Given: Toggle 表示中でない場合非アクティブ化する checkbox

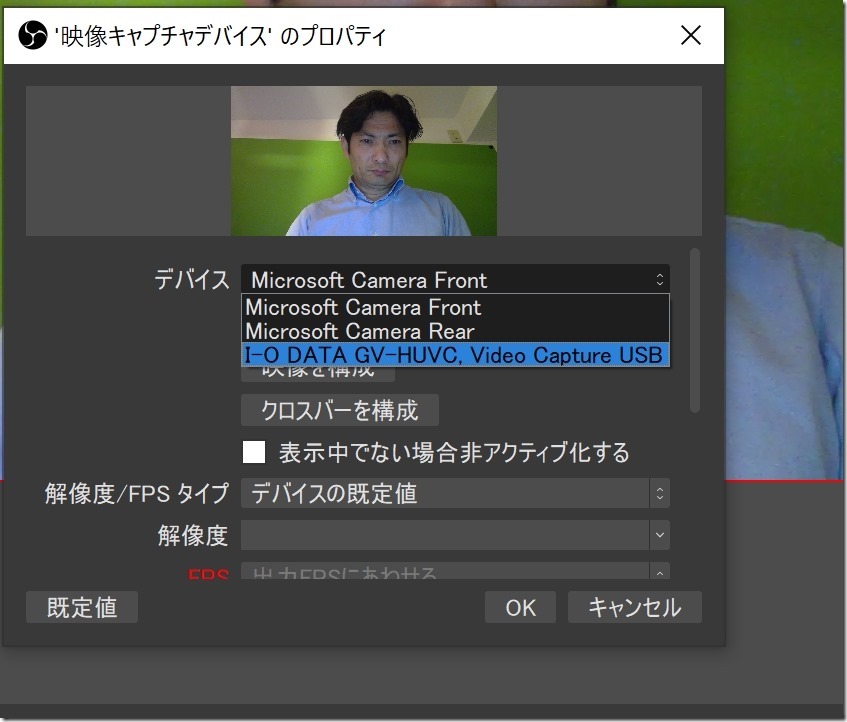Looking at the screenshot, I should (x=254, y=453).
